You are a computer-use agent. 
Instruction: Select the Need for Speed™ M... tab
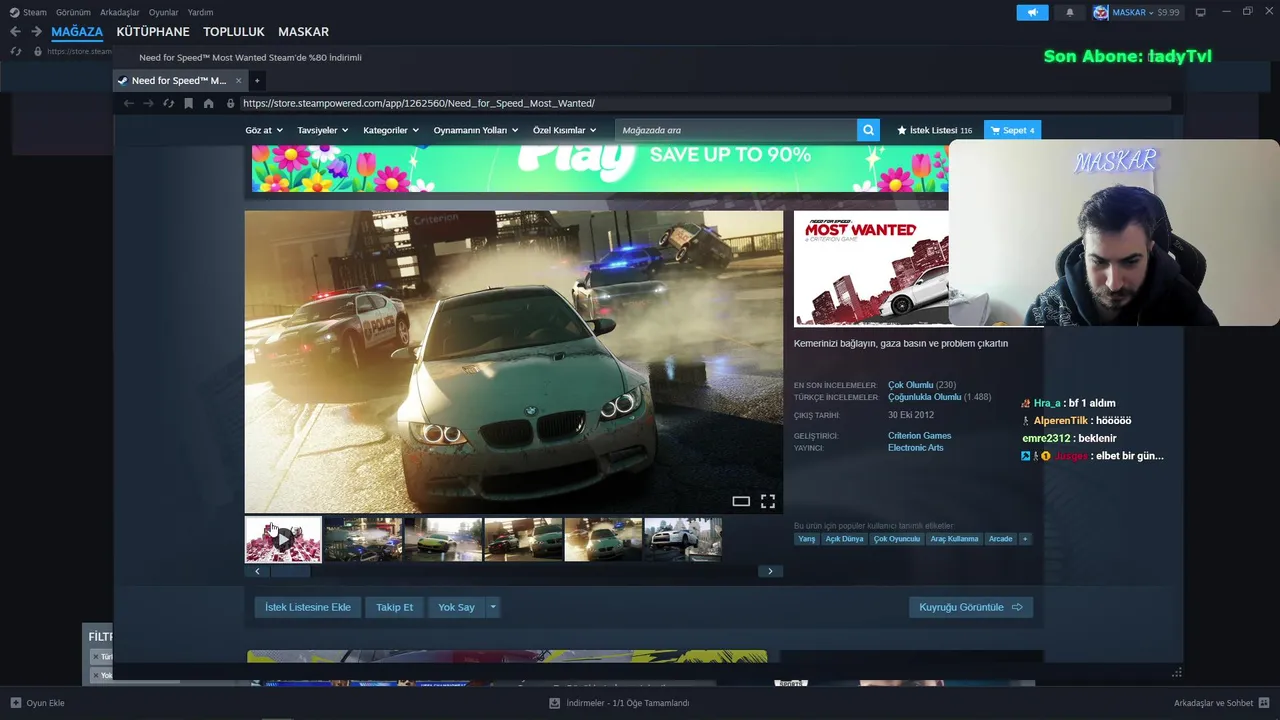click(178, 80)
